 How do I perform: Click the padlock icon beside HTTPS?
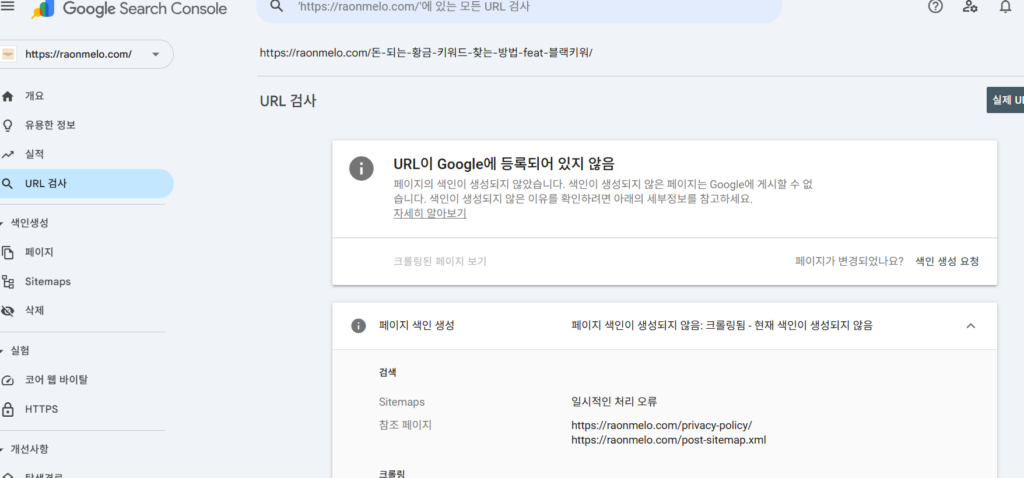tap(8, 409)
